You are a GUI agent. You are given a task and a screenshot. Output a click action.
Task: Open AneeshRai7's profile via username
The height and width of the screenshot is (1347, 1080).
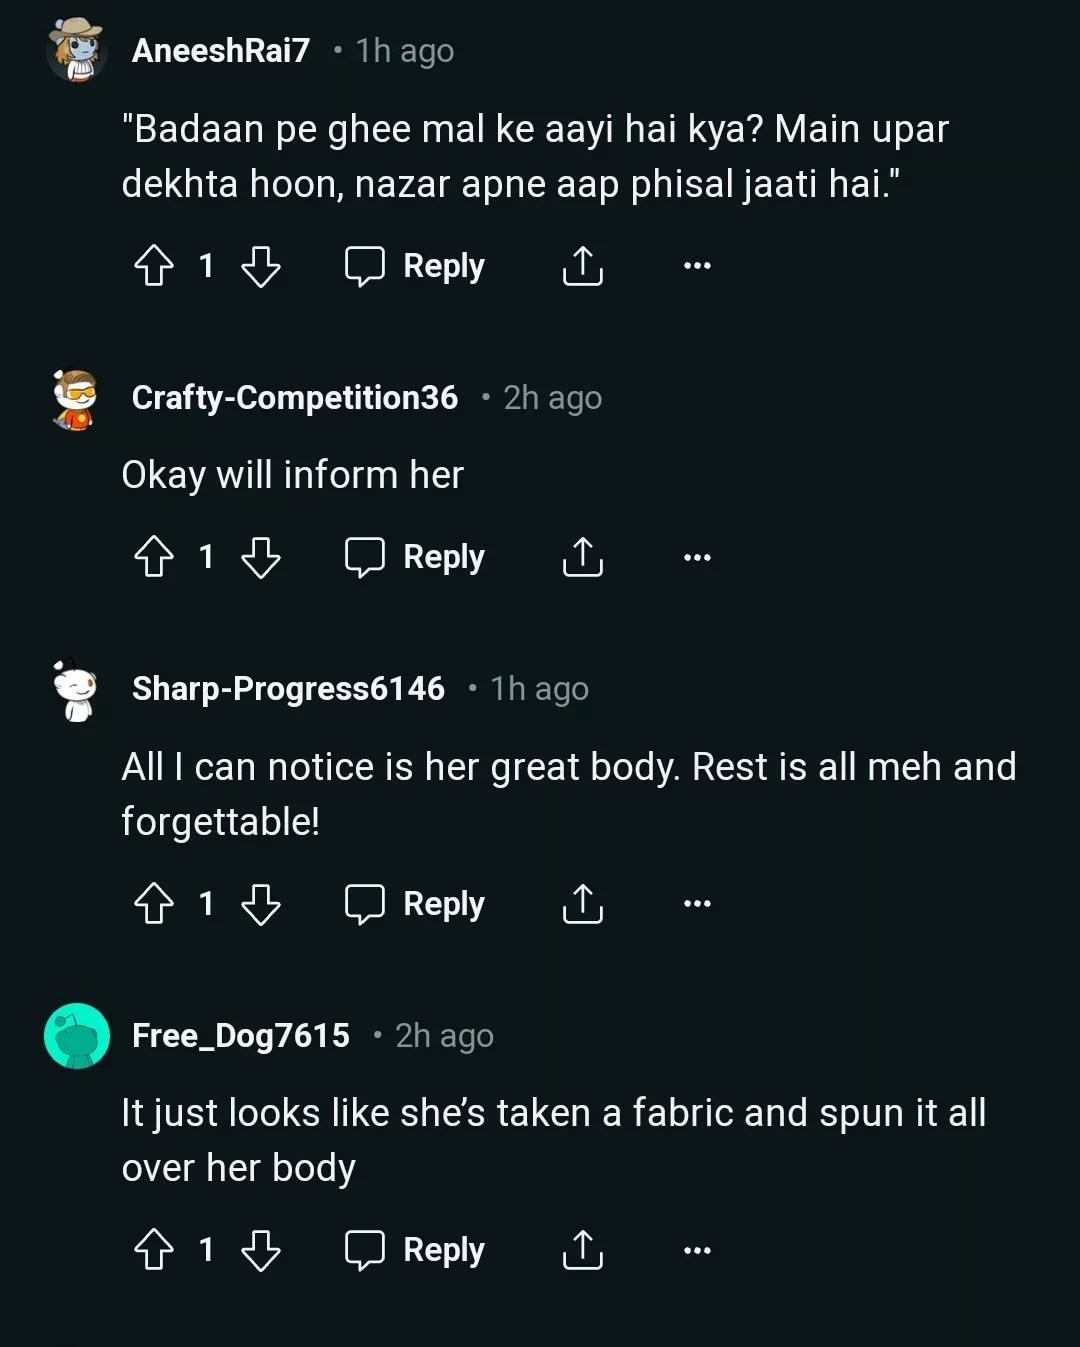tap(221, 50)
